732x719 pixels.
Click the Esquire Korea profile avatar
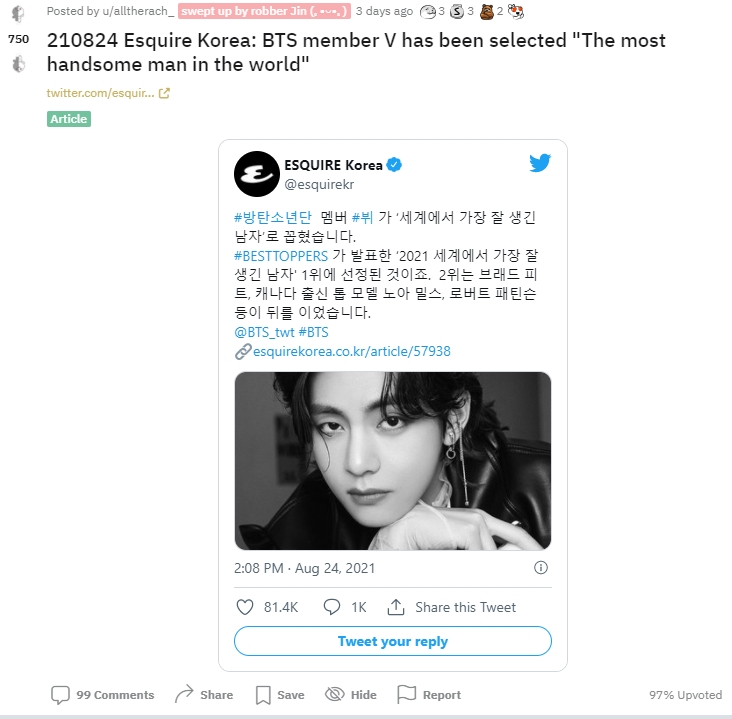(x=257, y=174)
